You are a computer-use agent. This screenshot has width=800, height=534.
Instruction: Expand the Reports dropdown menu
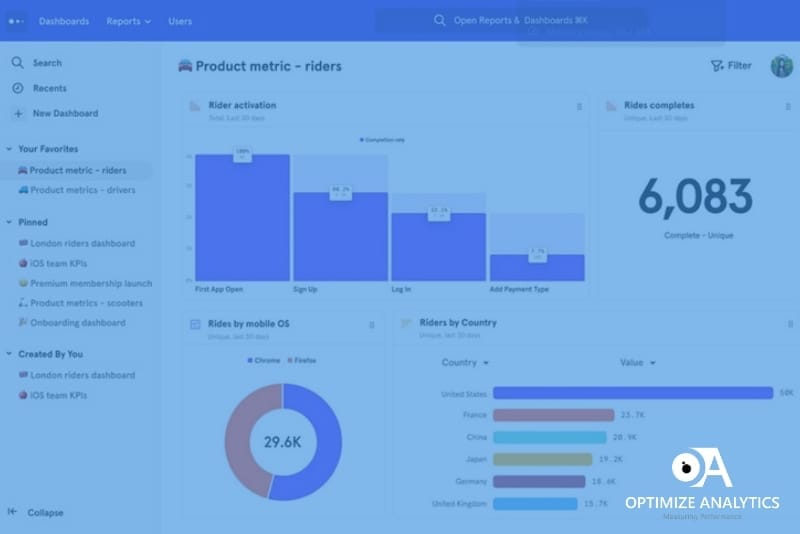point(129,21)
